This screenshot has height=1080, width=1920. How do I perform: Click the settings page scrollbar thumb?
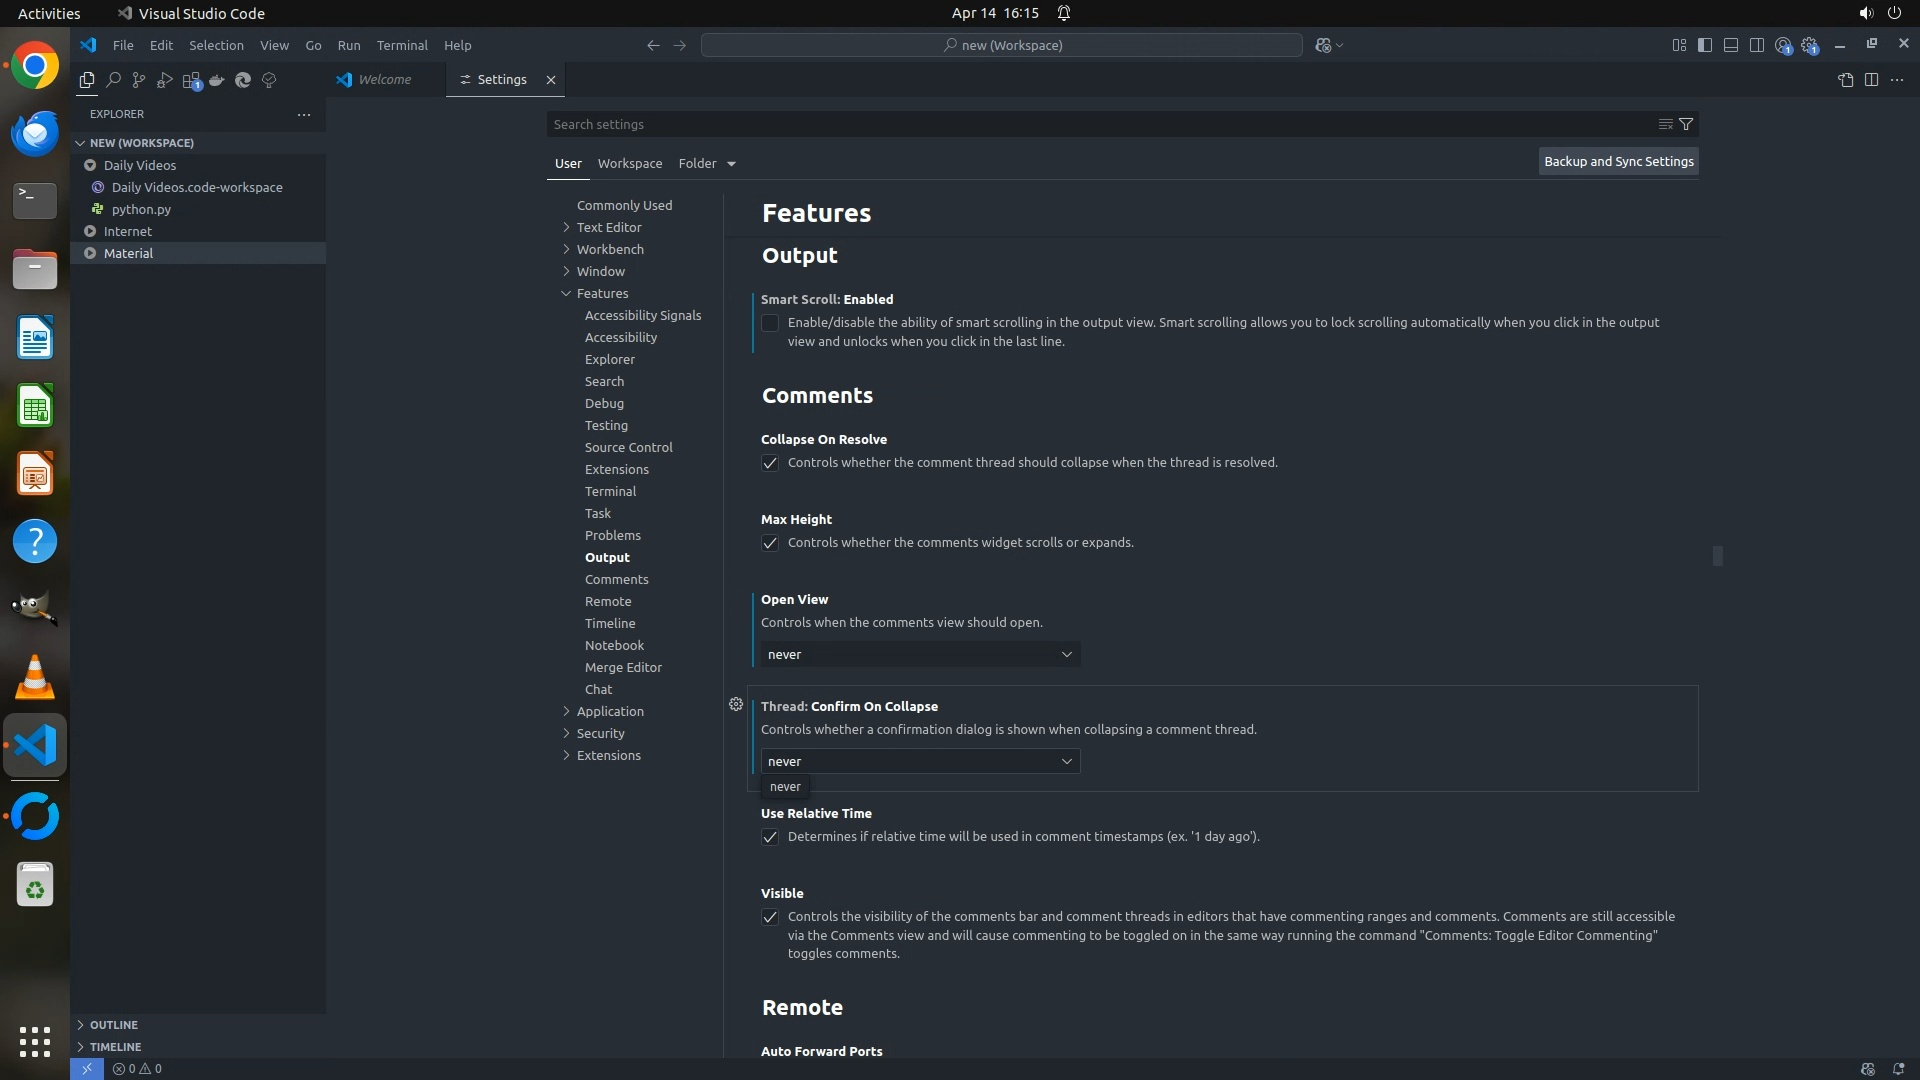pos(1717,556)
